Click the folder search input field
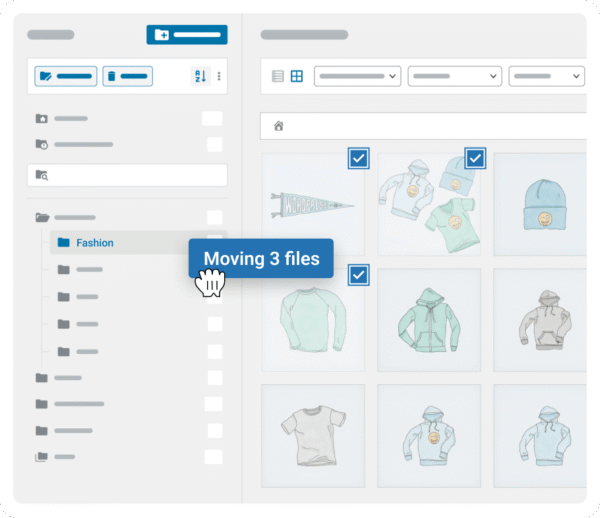Viewport: 600px width, 518px height. pyautogui.click(x=127, y=175)
